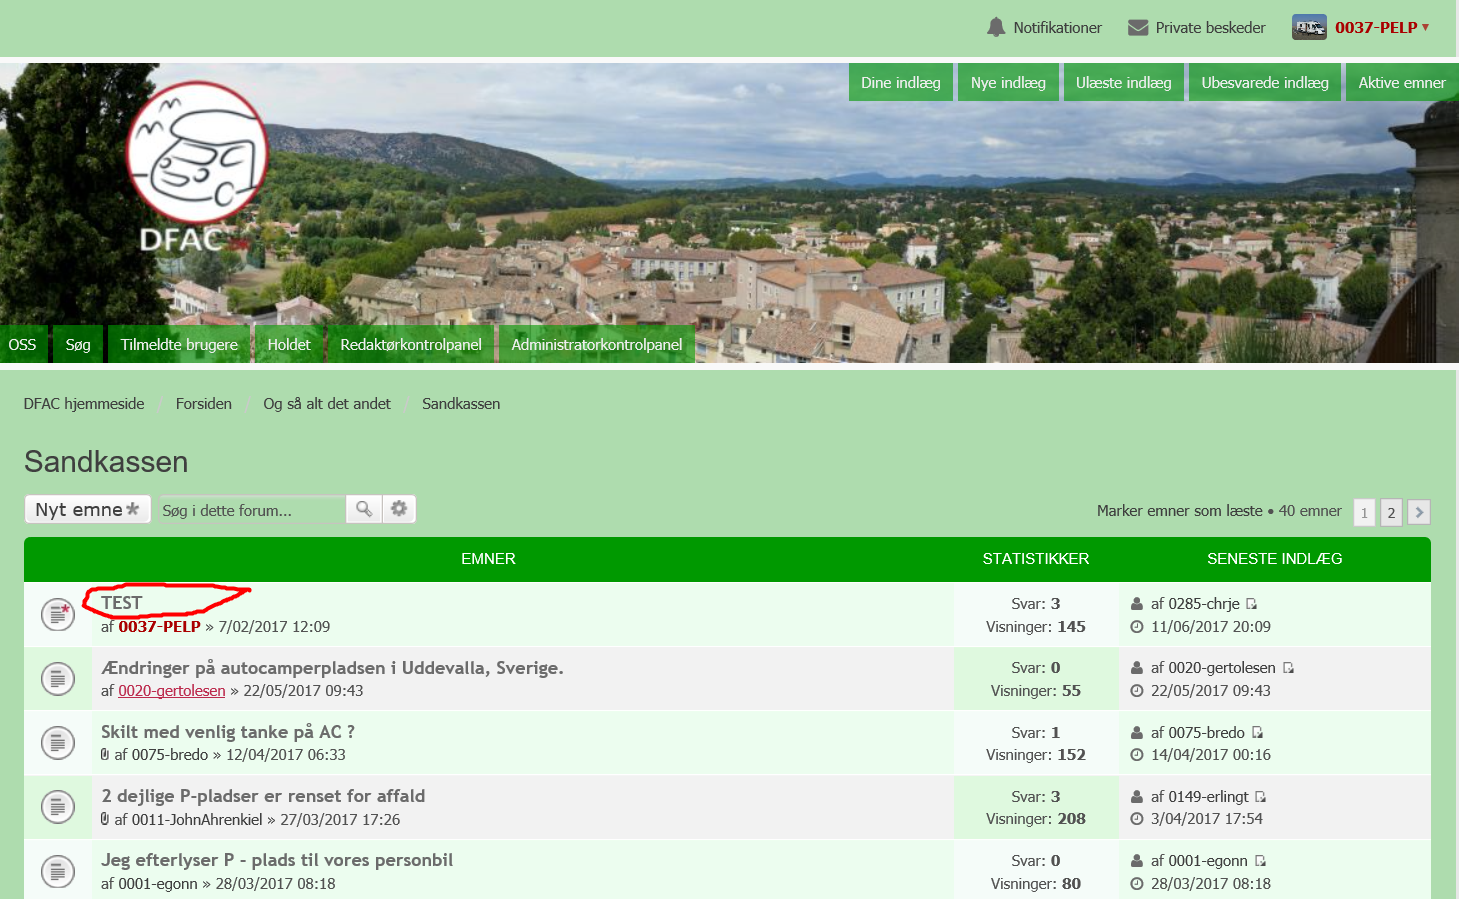The width and height of the screenshot is (1459, 899).
Task: Open the Holdet menu item
Action: tap(289, 344)
